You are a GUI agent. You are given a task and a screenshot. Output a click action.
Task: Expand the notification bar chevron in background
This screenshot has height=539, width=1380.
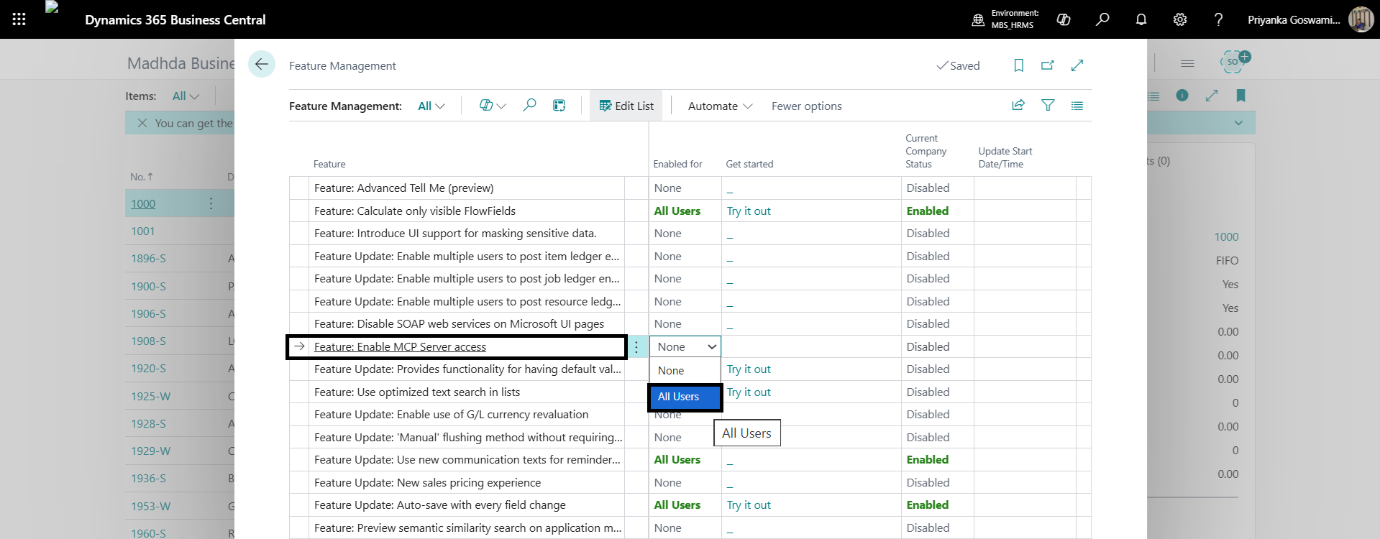pyautogui.click(x=1240, y=123)
